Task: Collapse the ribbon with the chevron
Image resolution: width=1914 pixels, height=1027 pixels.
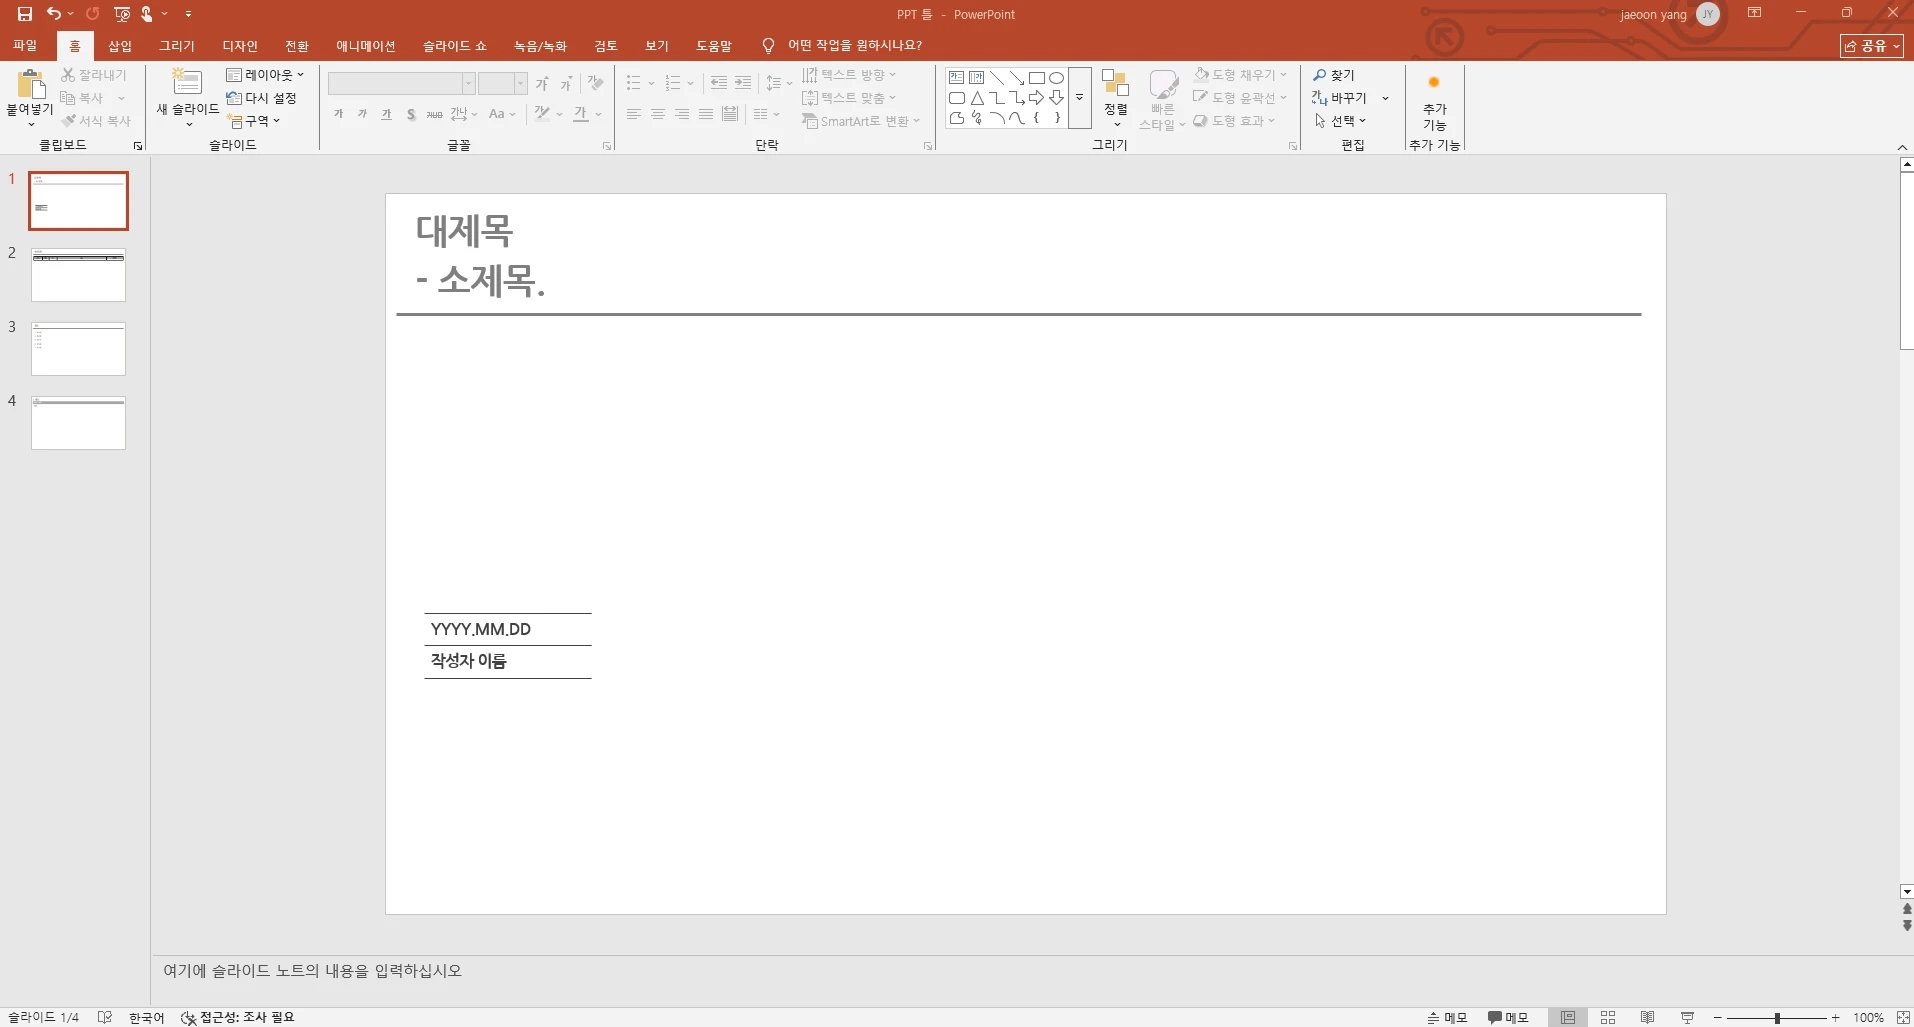Action: click(x=1902, y=147)
